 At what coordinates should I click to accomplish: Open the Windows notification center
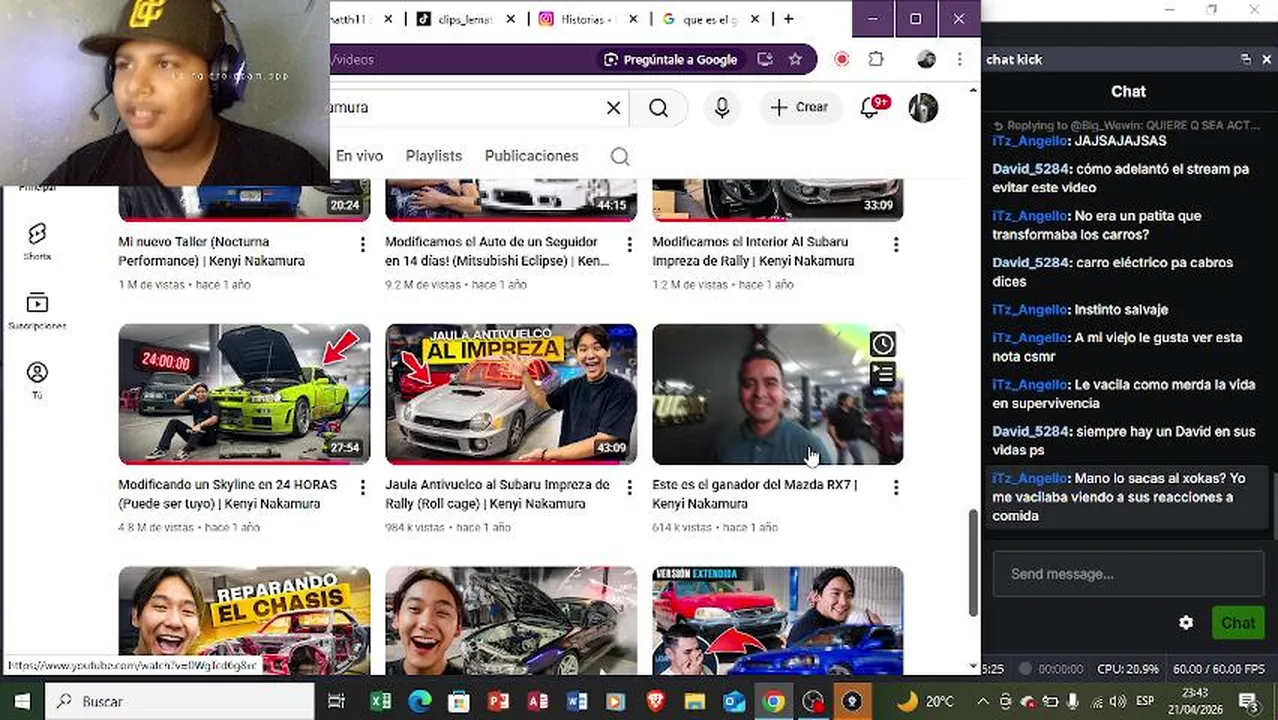point(1248,701)
